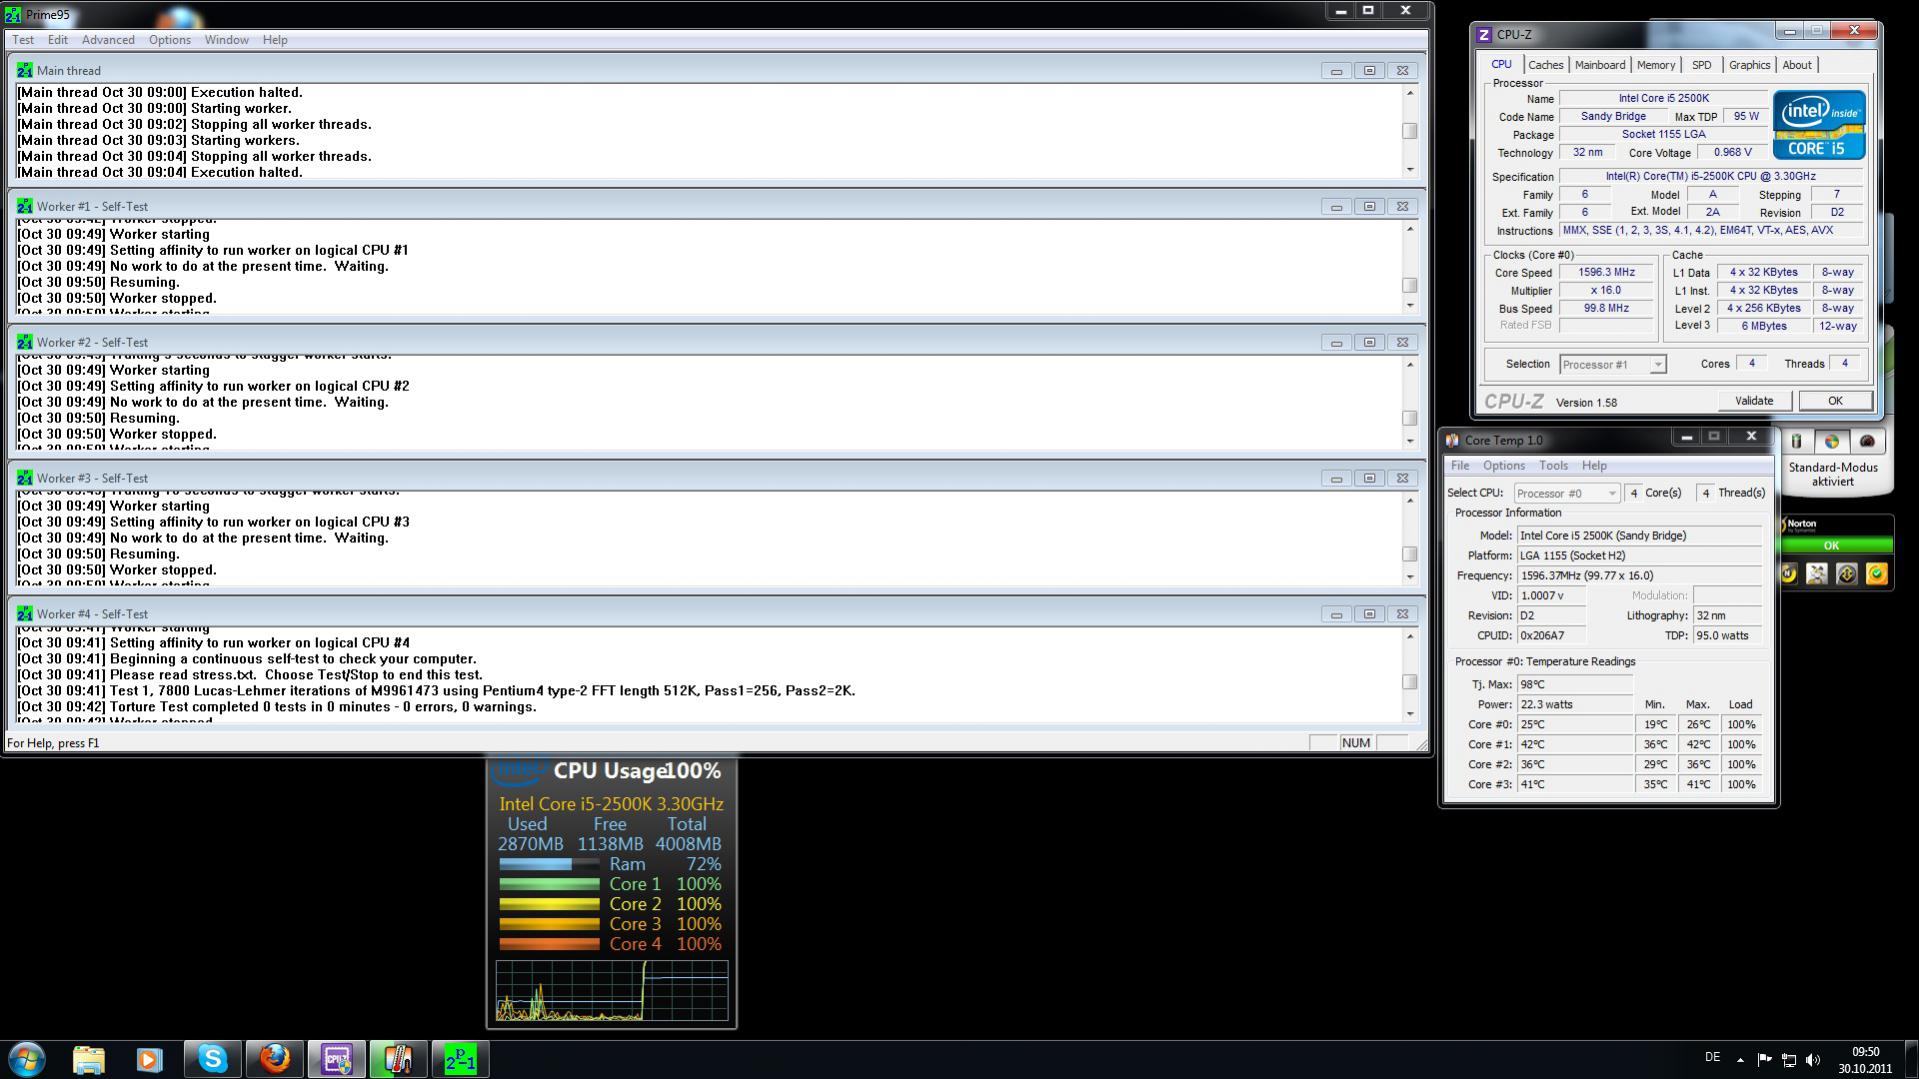This screenshot has height=1079, width=1919.
Task: Switch to CPU-Z via taskbar icon
Action: click(336, 1059)
